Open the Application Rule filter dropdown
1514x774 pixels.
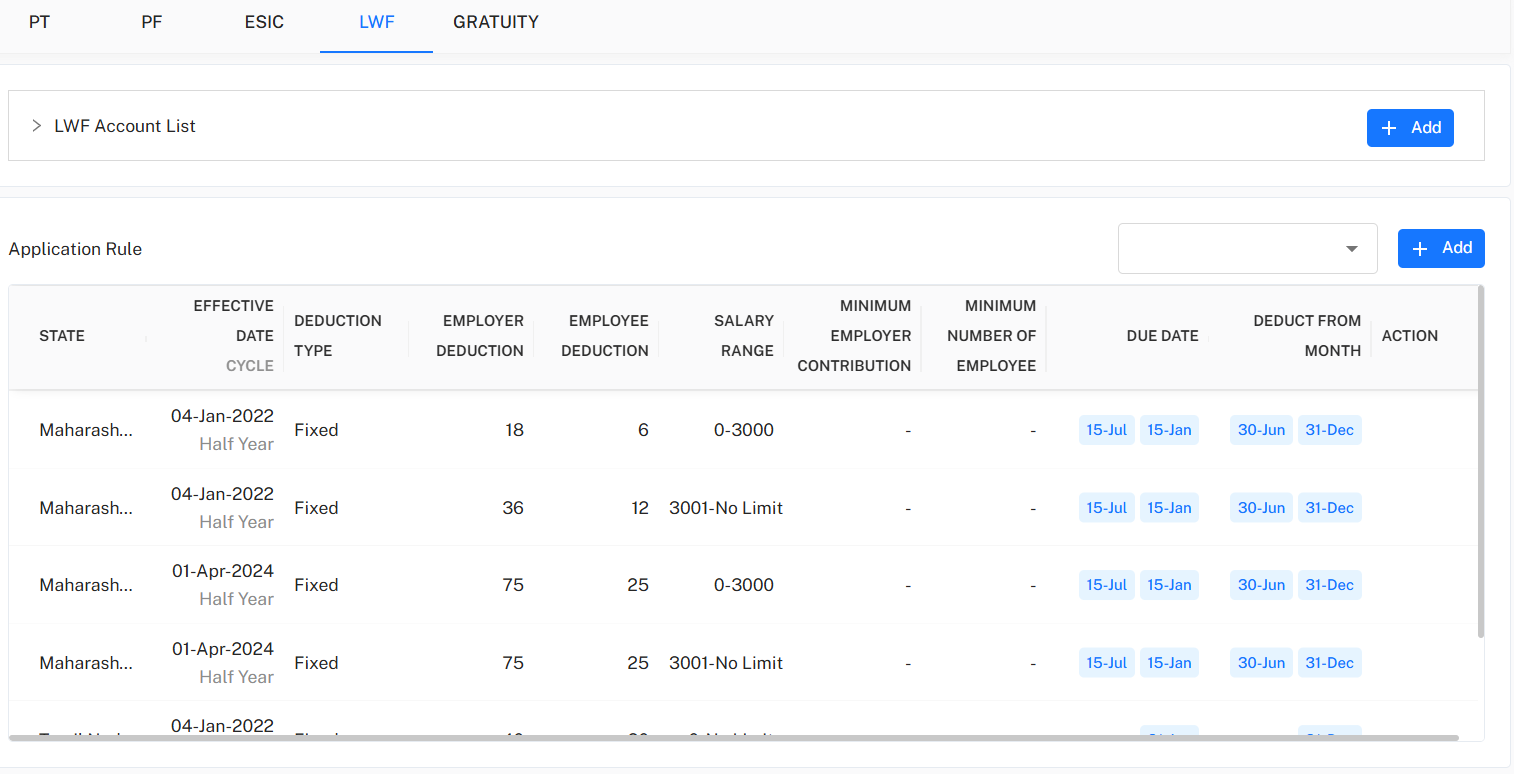[x=1247, y=248]
